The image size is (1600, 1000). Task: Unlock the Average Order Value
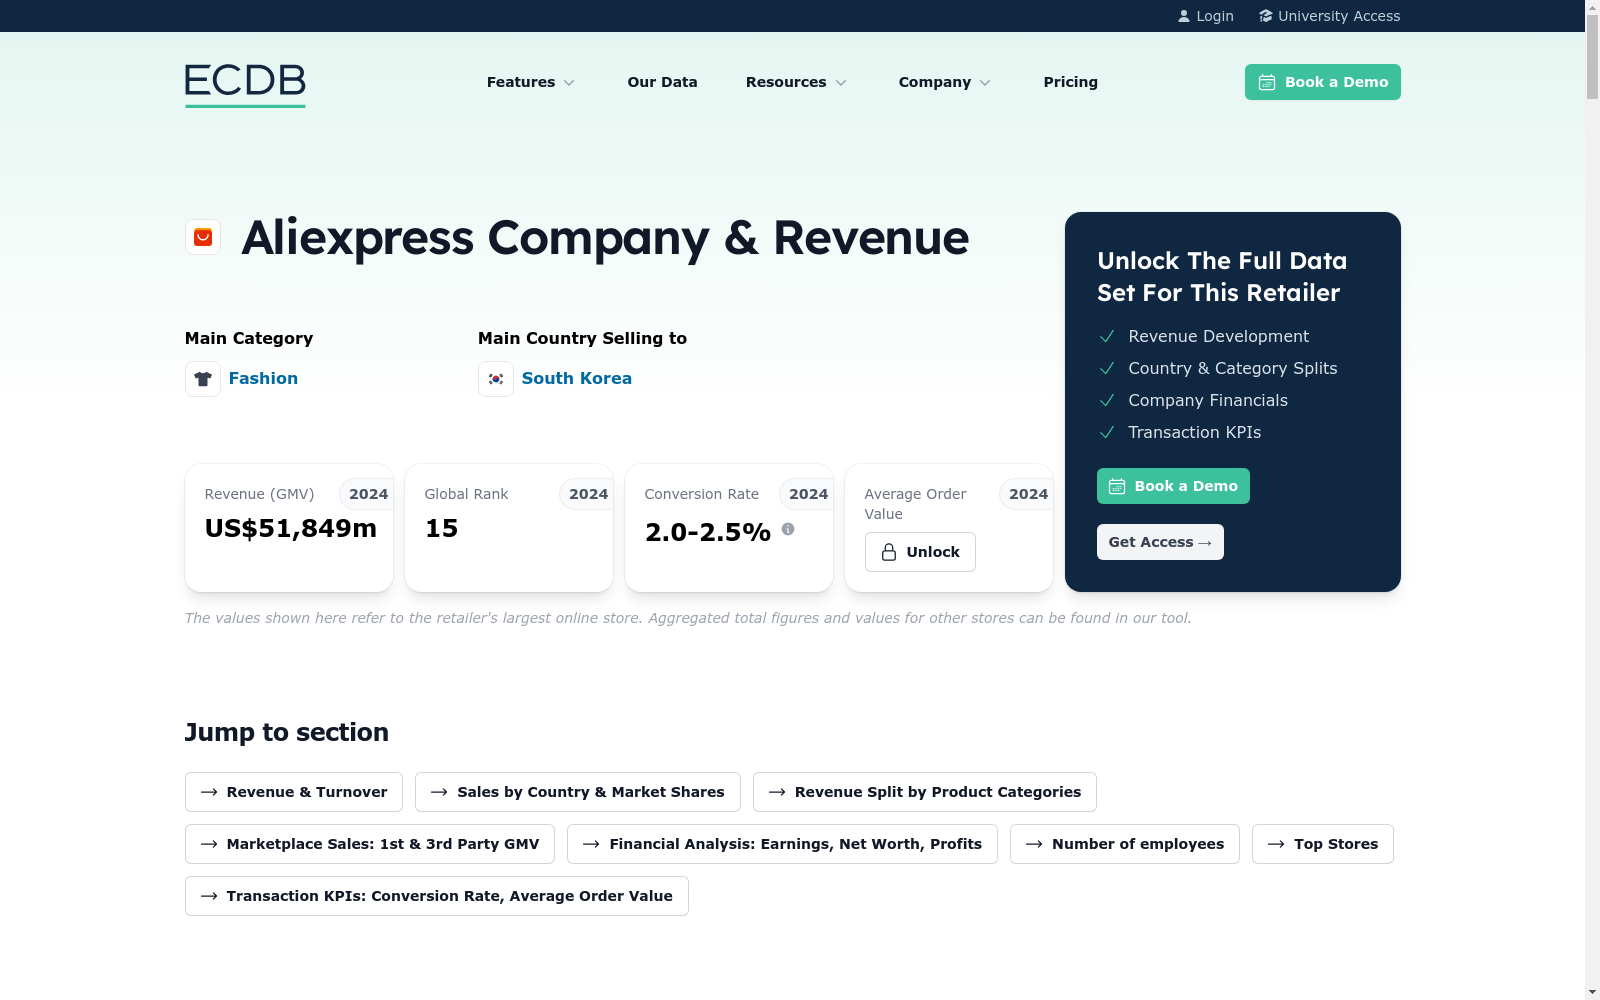(920, 552)
